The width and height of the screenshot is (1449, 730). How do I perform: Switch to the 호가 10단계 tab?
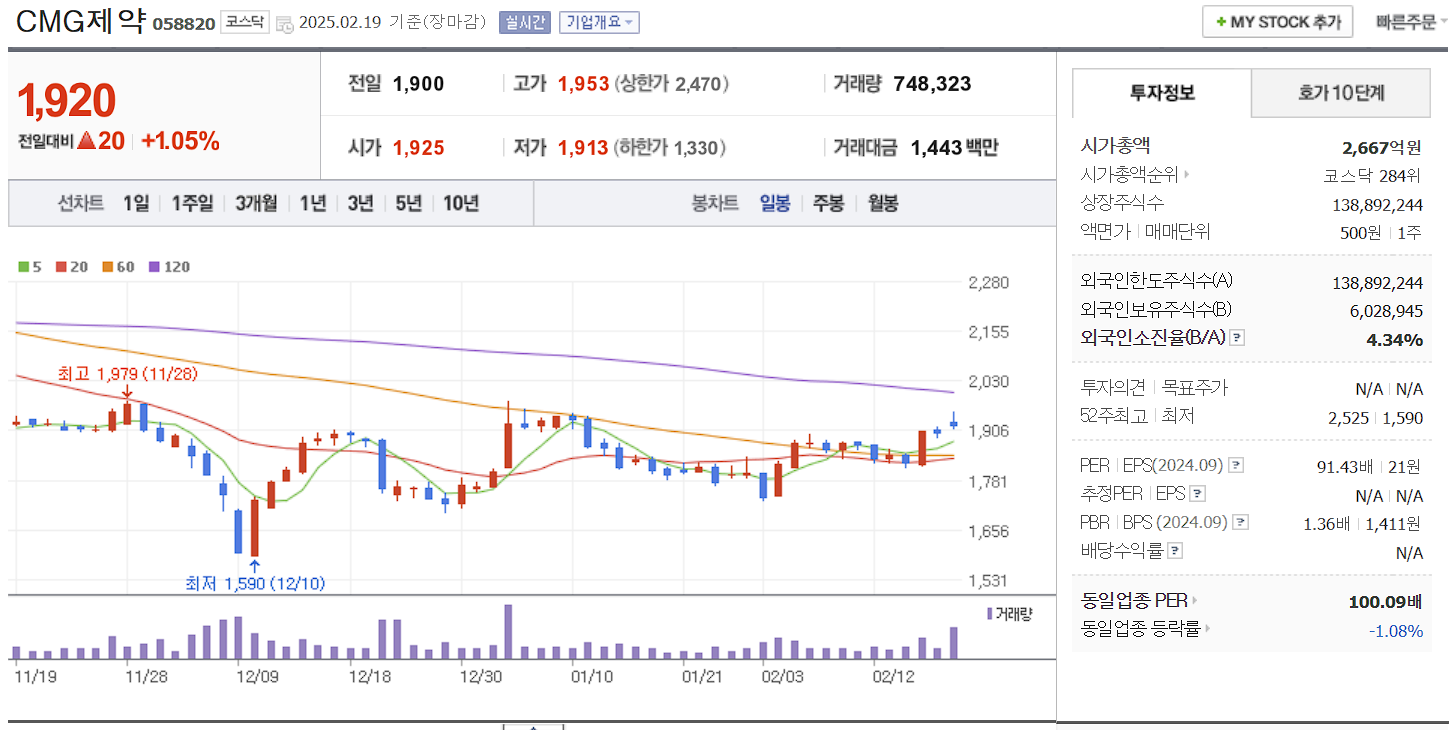click(1340, 93)
